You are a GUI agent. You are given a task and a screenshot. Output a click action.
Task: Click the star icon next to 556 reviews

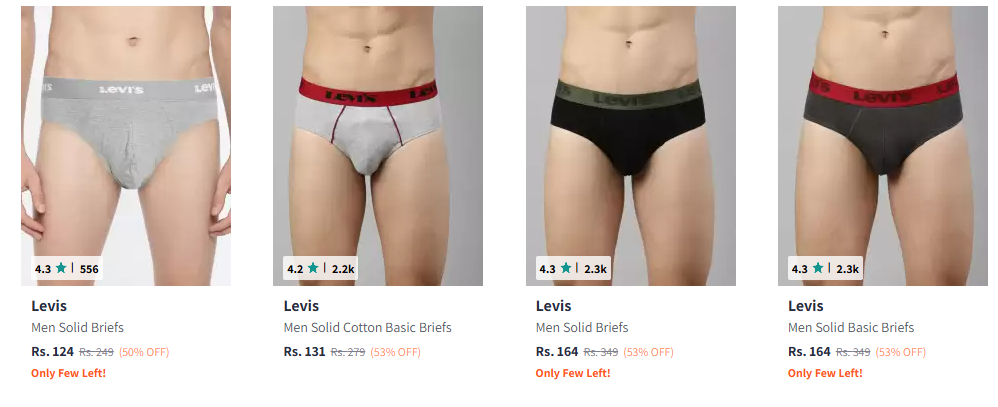click(60, 268)
